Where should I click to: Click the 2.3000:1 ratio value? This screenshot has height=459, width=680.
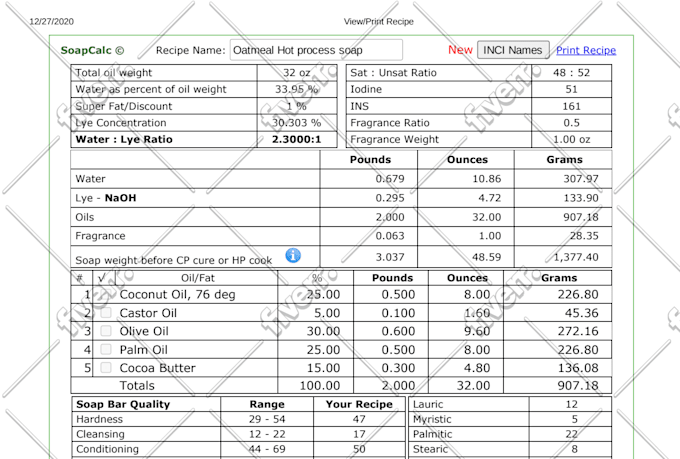tap(297, 139)
